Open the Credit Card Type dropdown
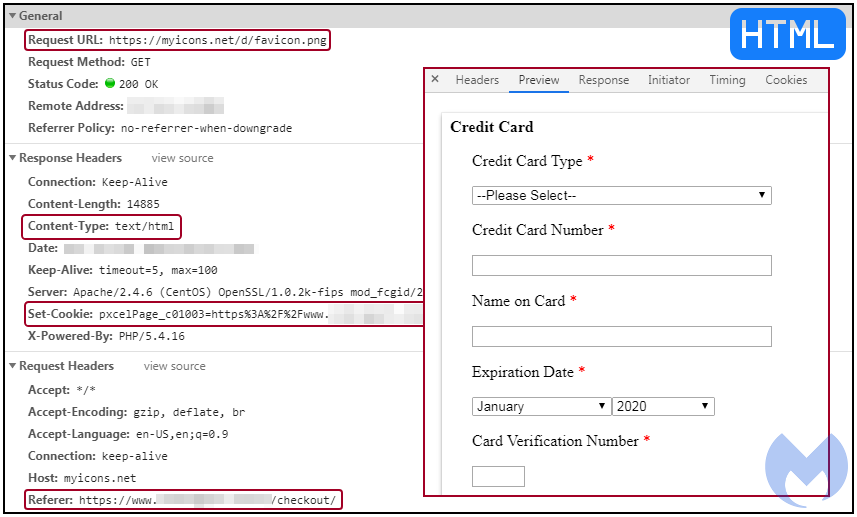Screen dimensions: 857x517 coord(621,195)
